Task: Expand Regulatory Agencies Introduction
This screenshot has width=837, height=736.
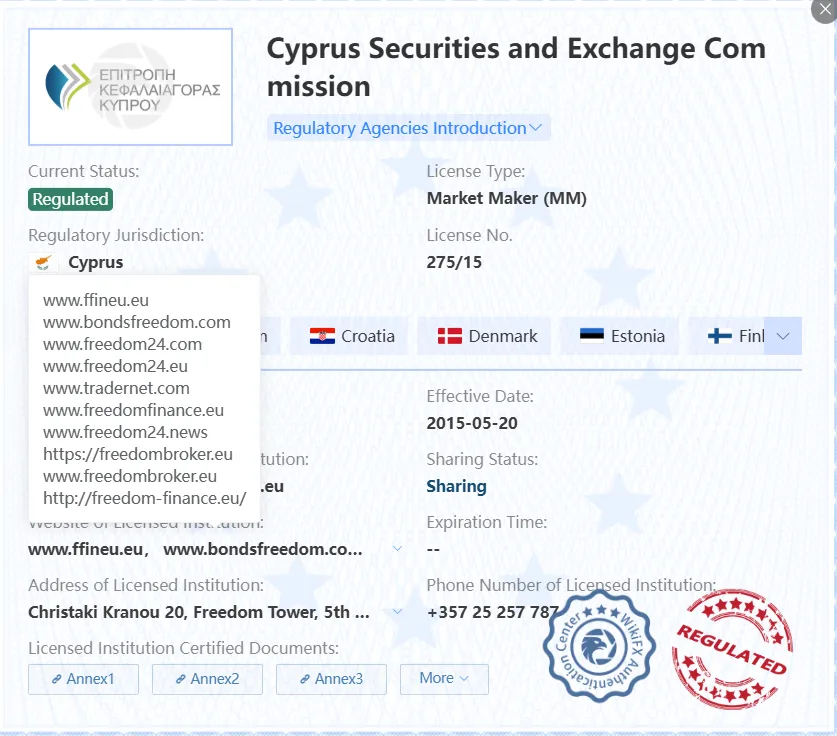Action: (x=408, y=128)
